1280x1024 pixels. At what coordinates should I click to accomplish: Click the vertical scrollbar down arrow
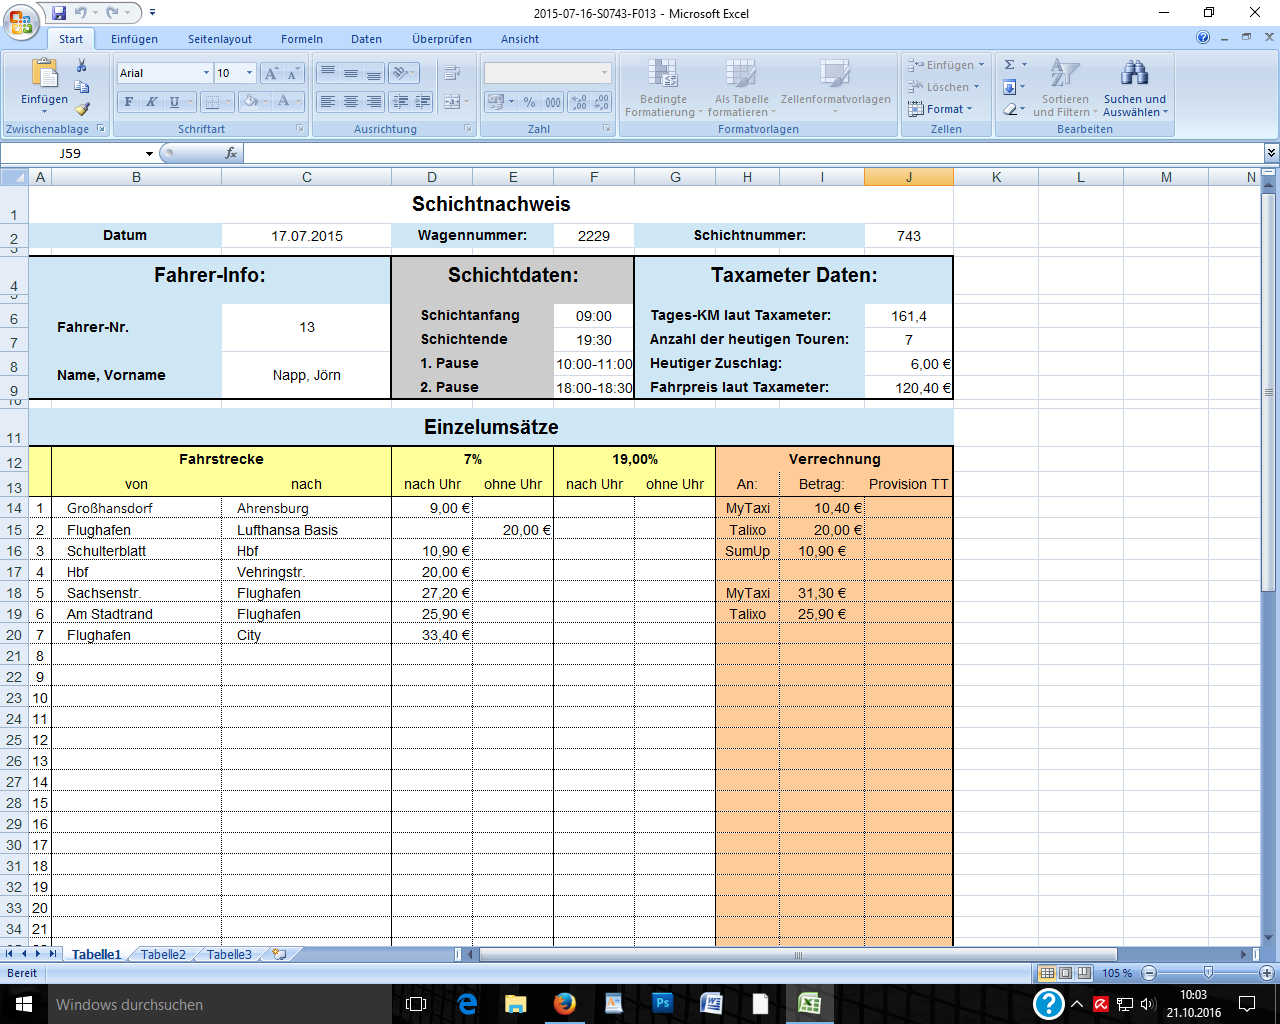pyautogui.click(x=1270, y=937)
